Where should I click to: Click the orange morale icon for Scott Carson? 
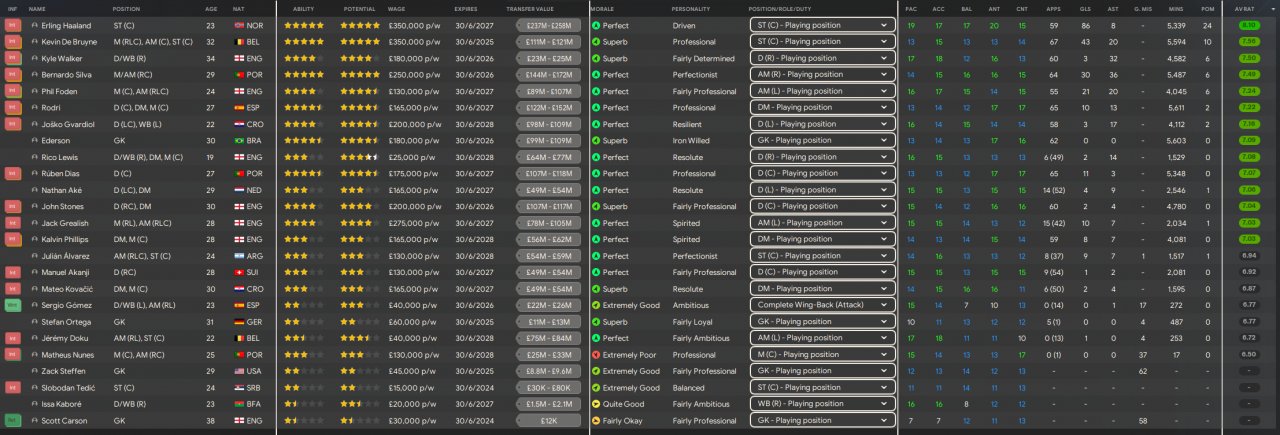596,420
